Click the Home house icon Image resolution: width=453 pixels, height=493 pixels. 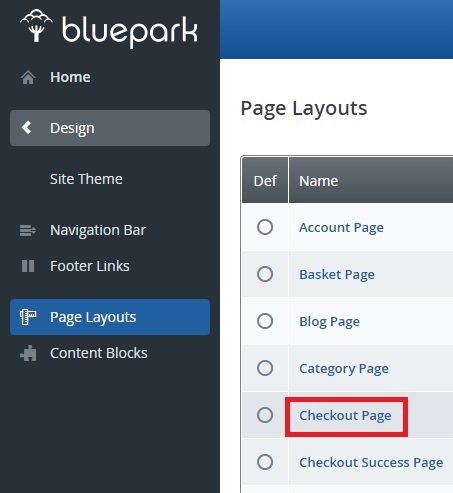[28, 77]
